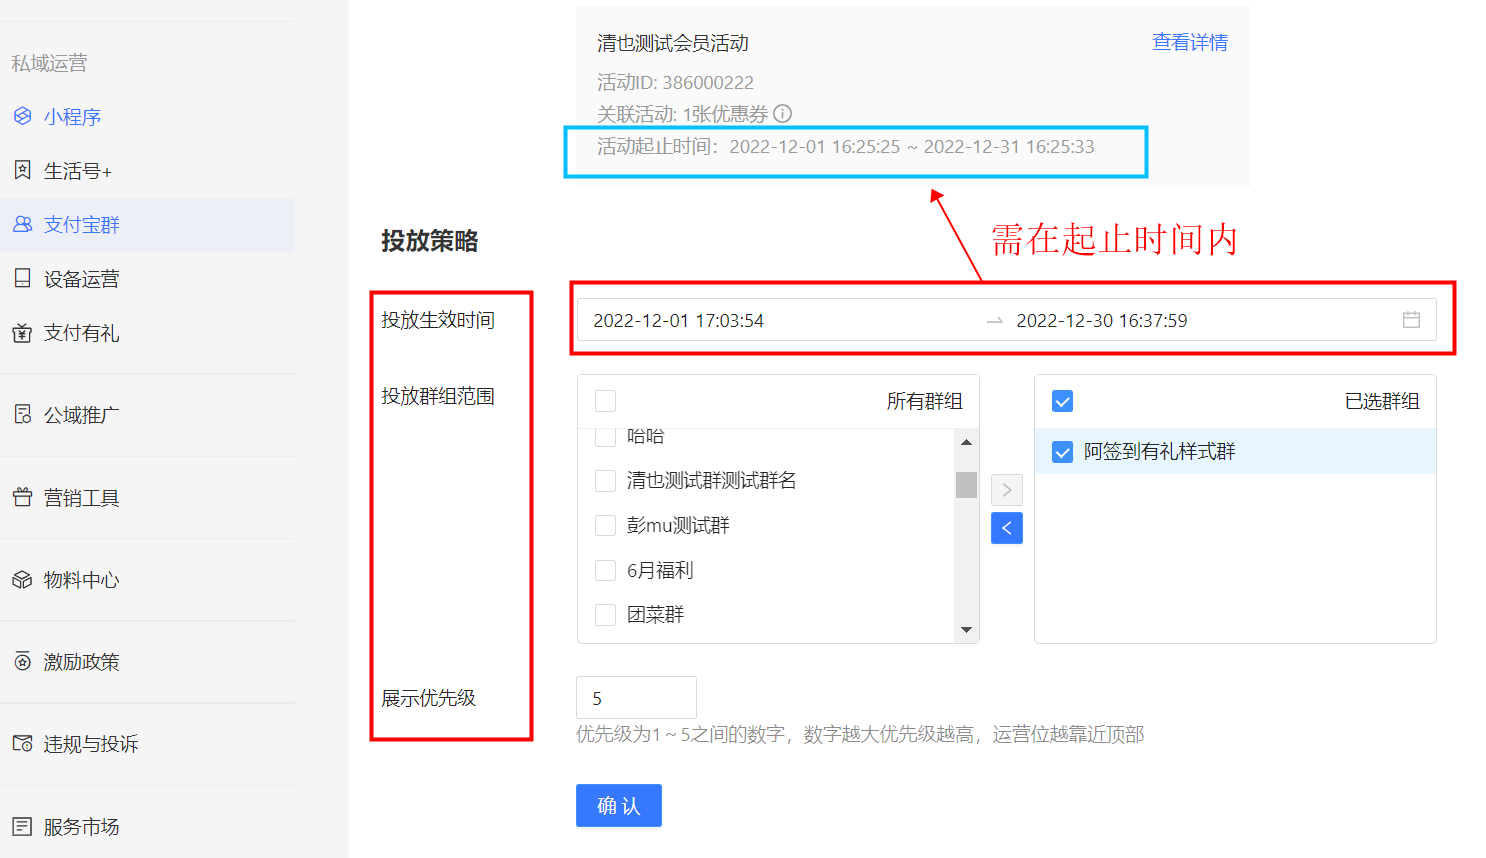Move selected group back with left arrow
The height and width of the screenshot is (858, 1486).
point(1006,528)
